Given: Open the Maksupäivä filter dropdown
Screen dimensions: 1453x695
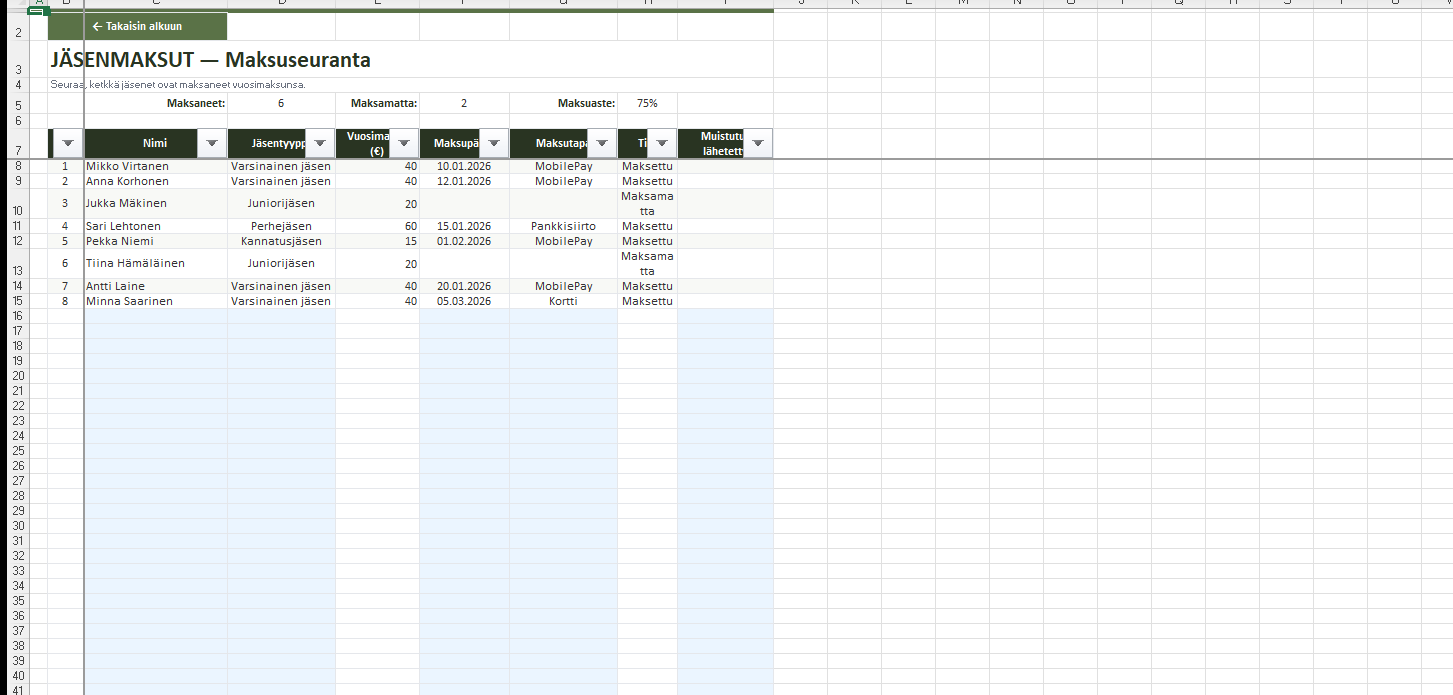Looking at the screenshot, I should tap(493, 144).
